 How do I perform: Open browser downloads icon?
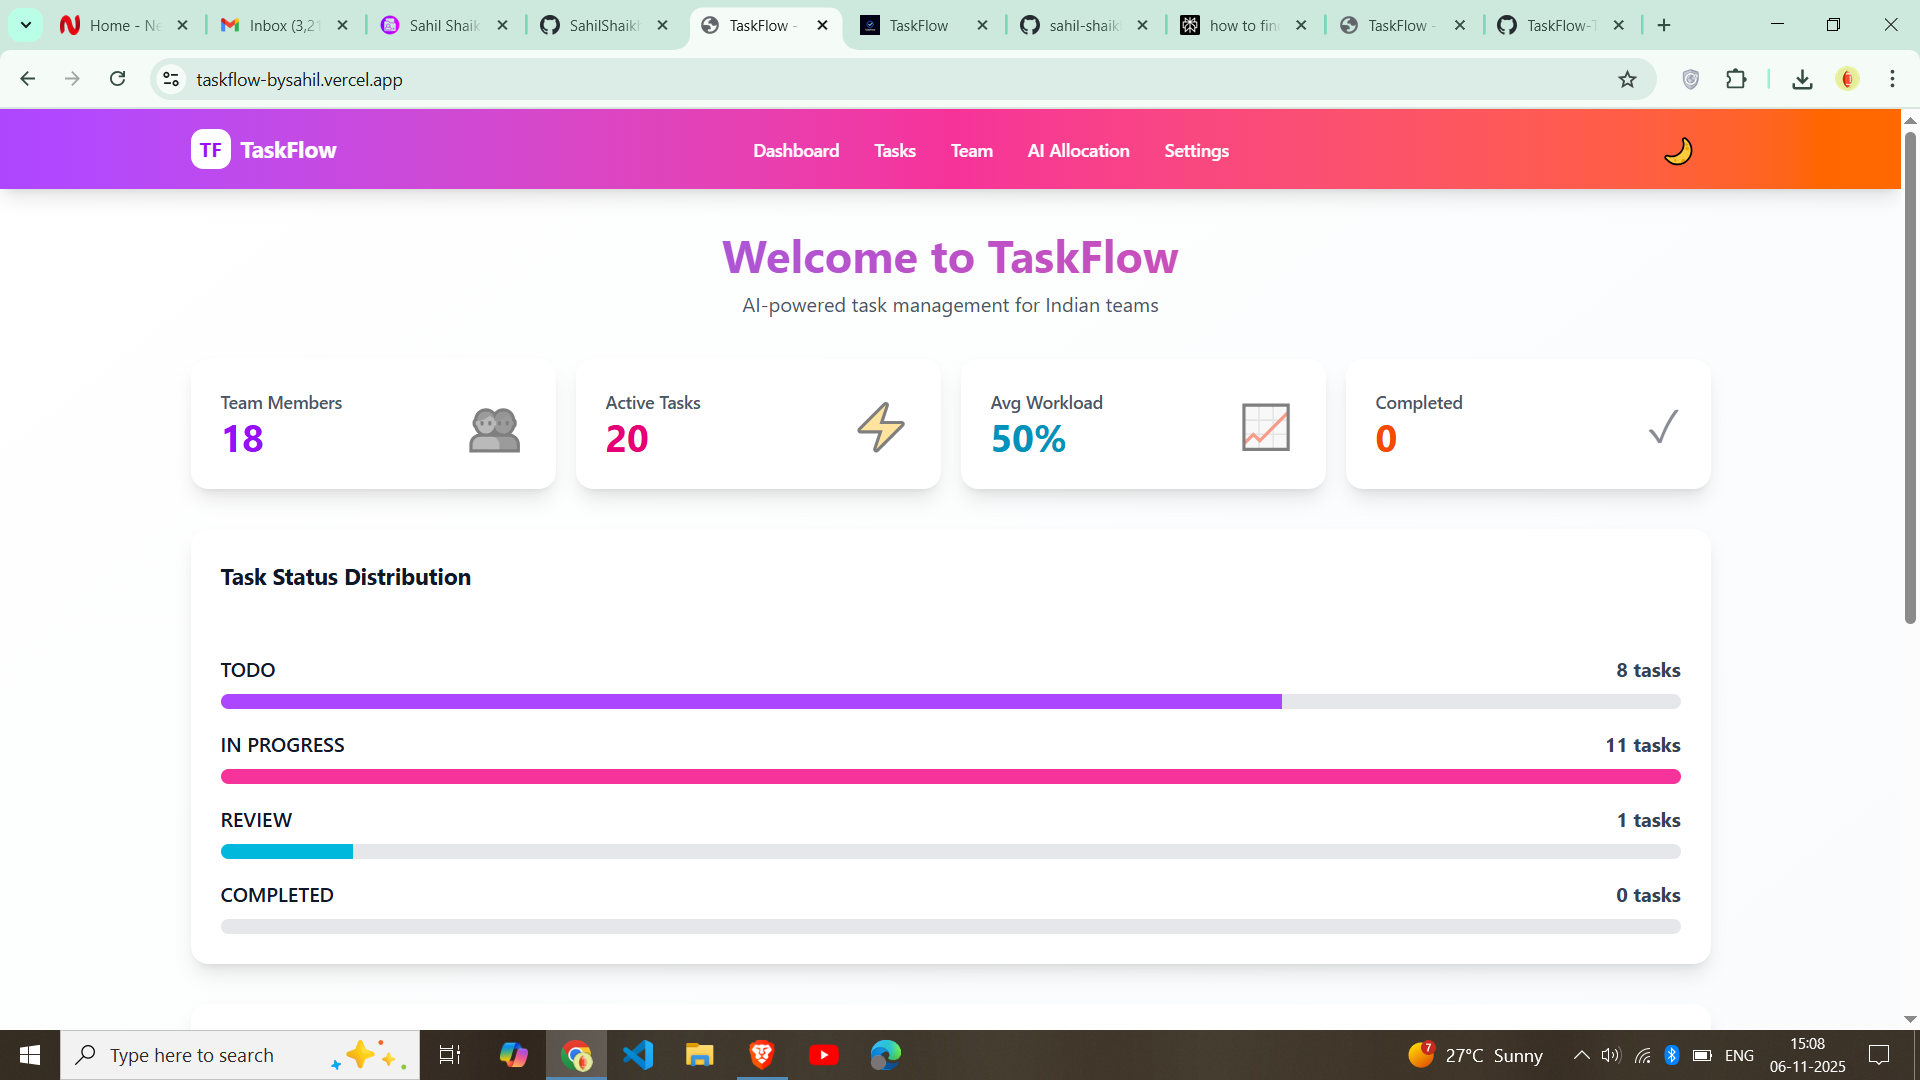pos(1802,80)
